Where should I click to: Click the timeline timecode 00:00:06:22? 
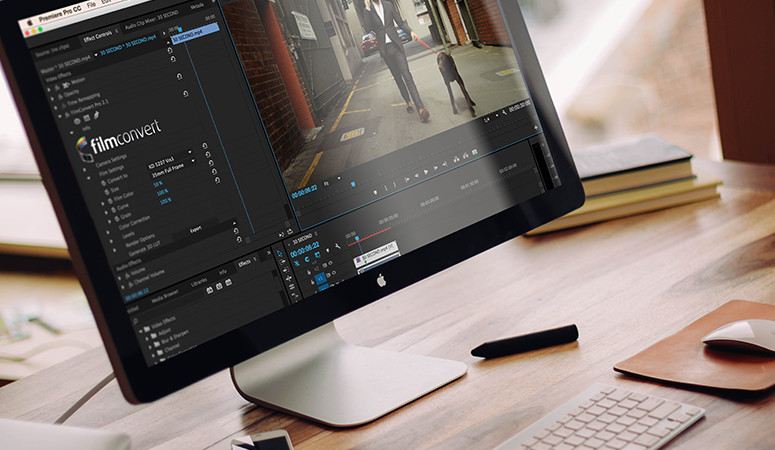(x=305, y=251)
